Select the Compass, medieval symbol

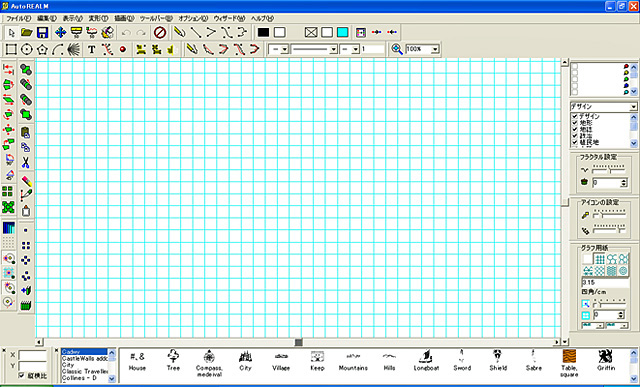point(209,363)
